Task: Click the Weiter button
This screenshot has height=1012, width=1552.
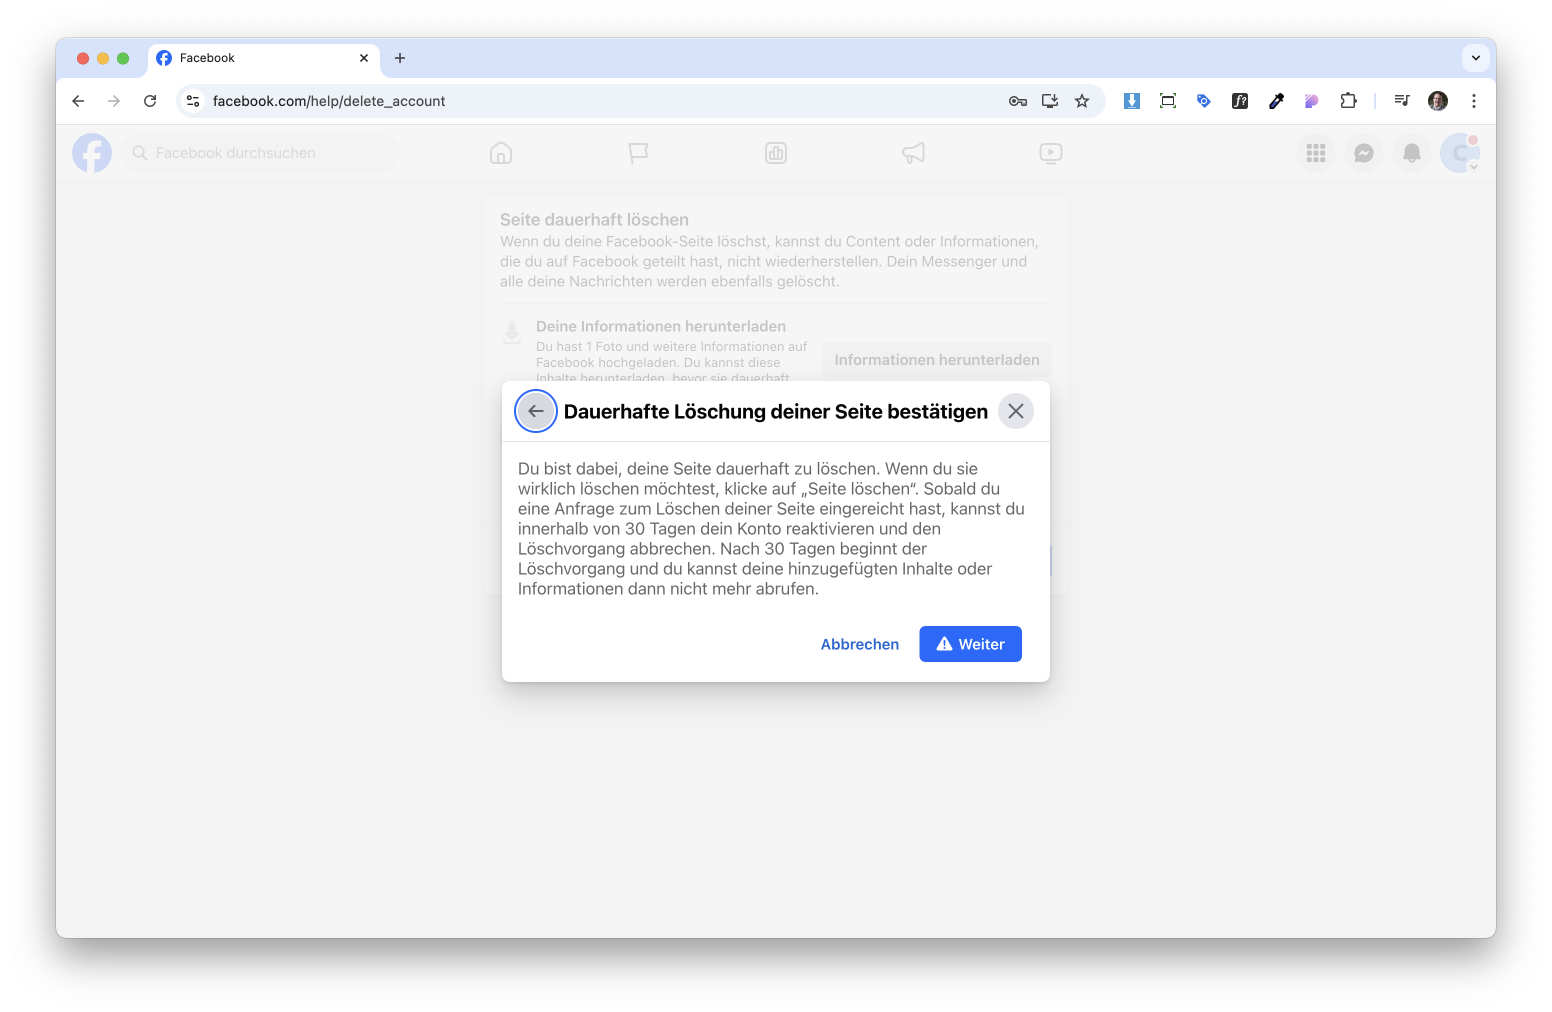Action: coord(970,644)
